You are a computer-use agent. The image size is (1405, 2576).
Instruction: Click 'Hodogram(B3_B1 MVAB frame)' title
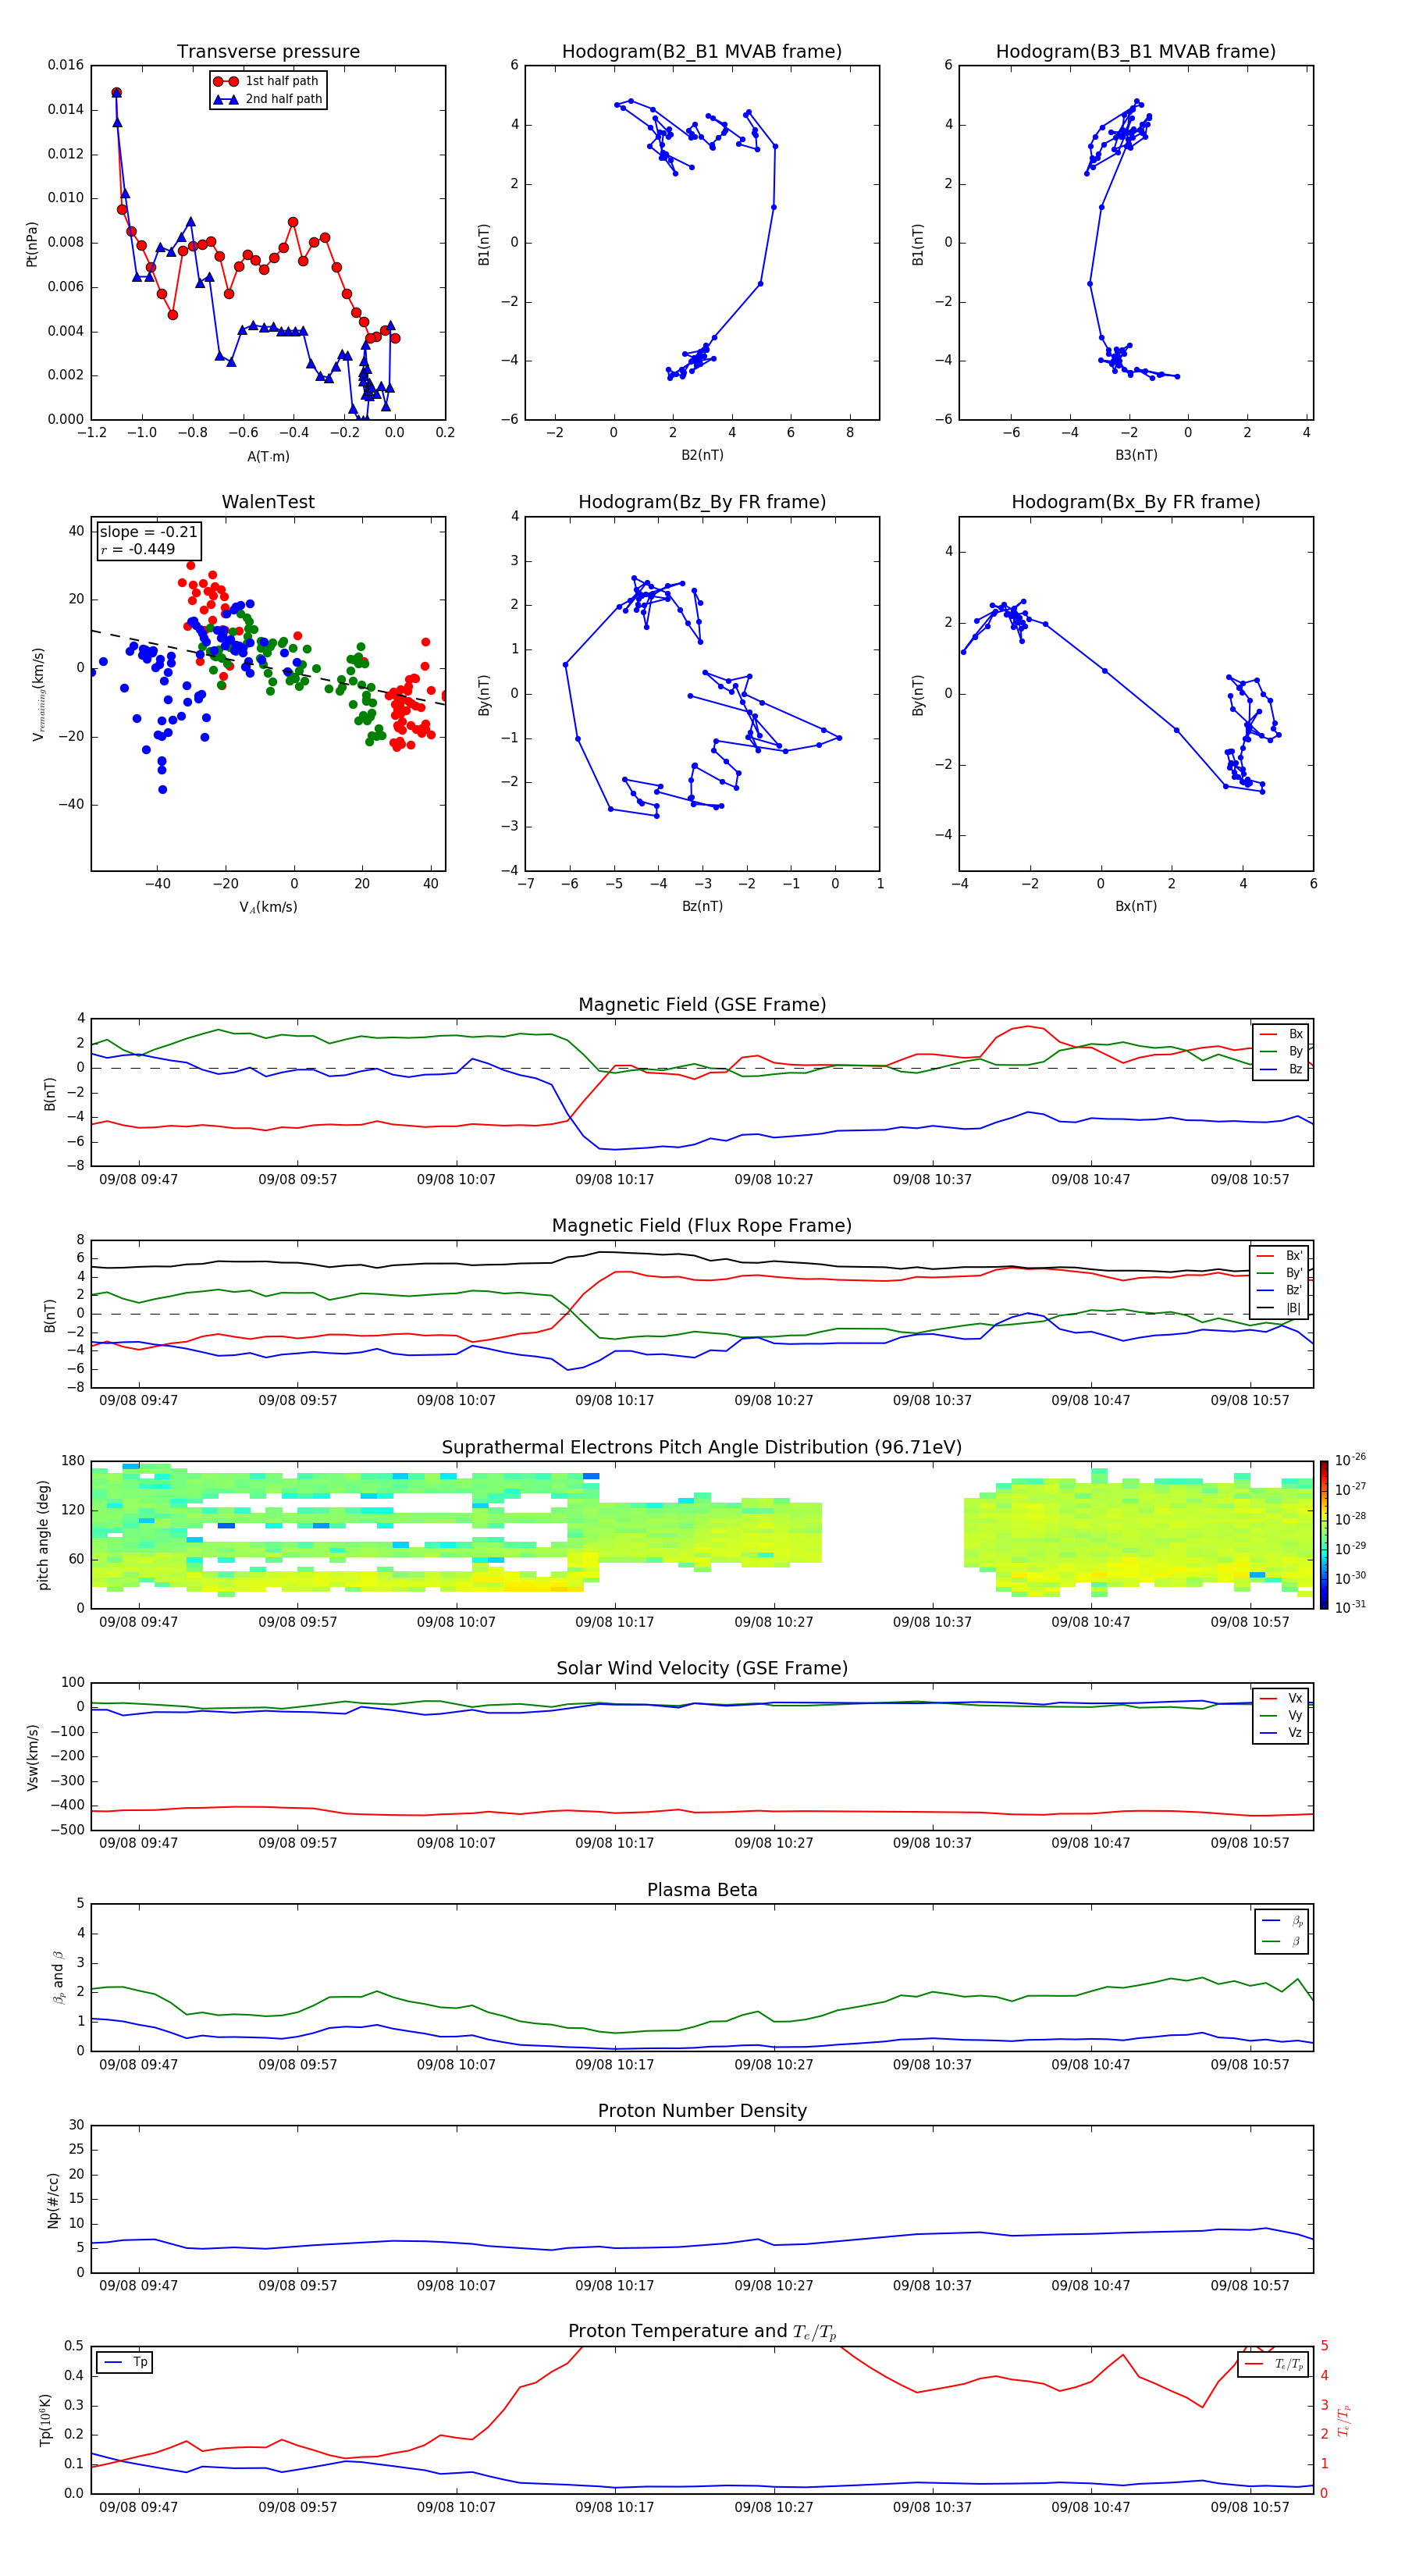point(1136,52)
